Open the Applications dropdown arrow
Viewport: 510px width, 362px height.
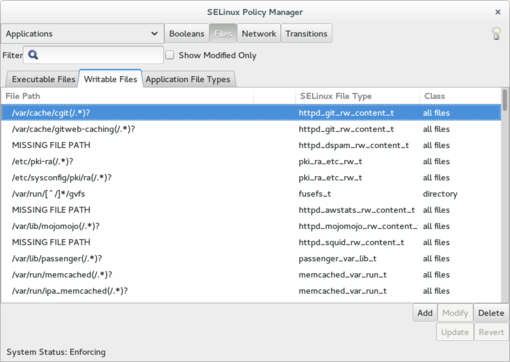[x=154, y=34]
